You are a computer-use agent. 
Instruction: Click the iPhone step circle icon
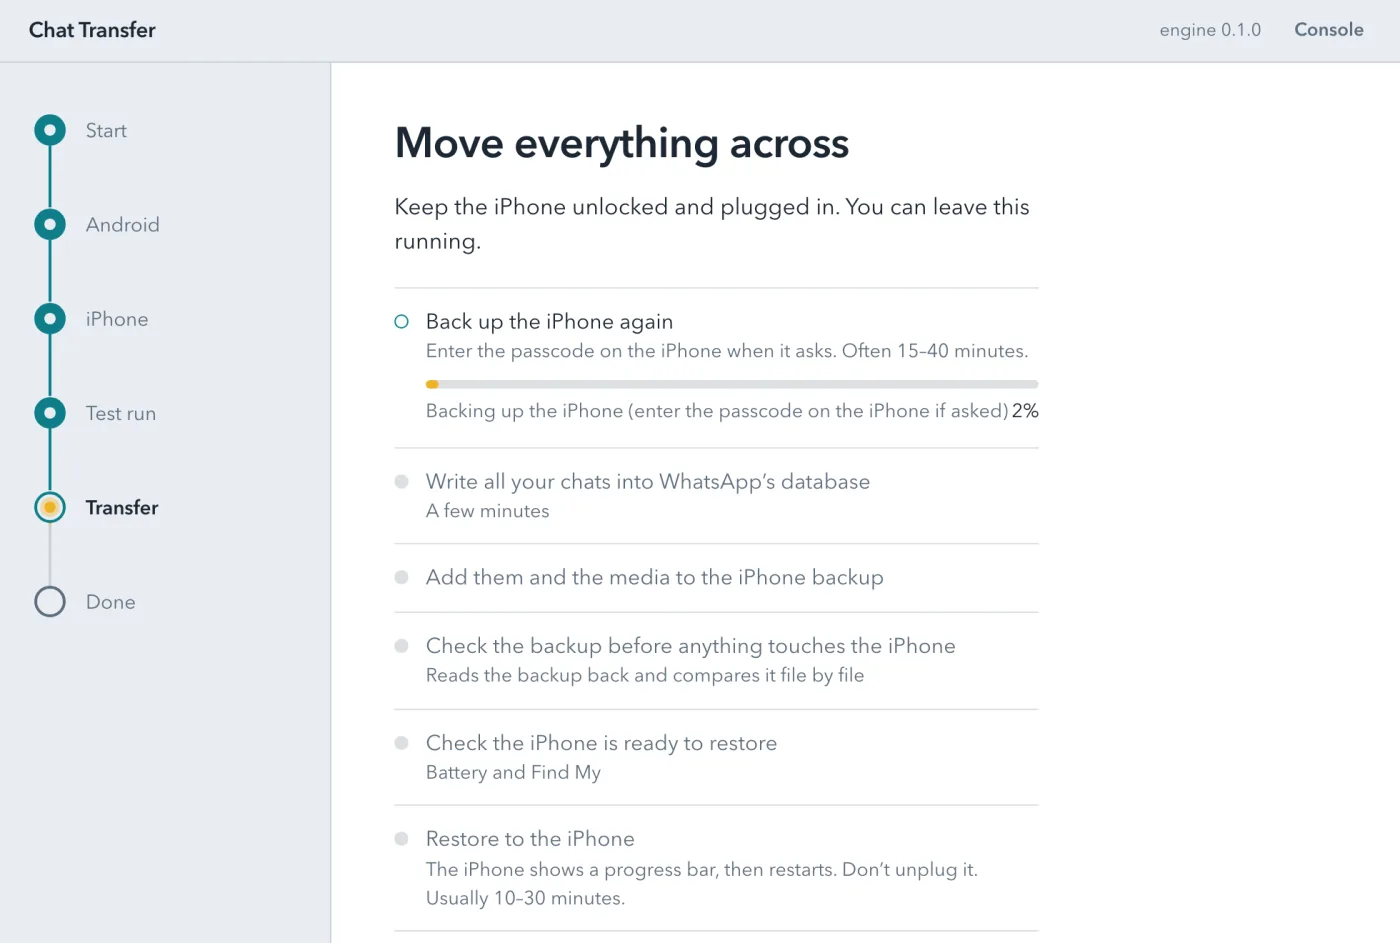click(50, 319)
